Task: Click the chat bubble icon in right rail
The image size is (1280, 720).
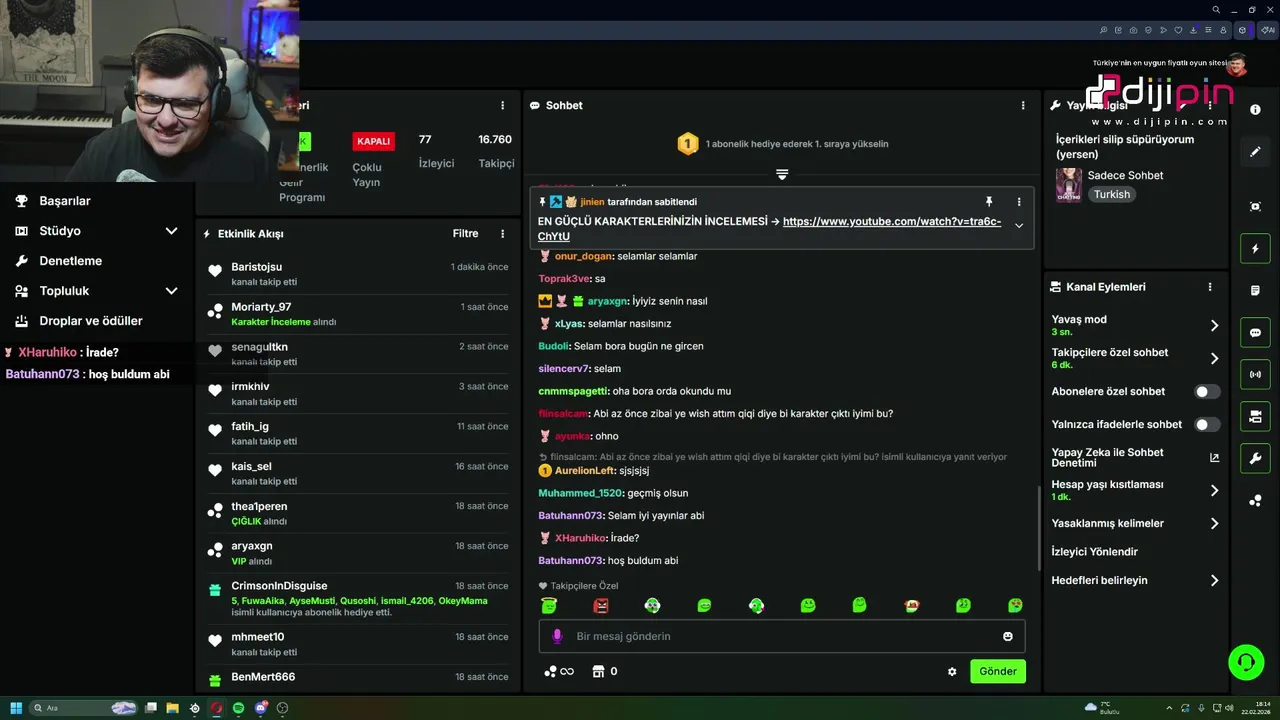Action: coord(1255,333)
